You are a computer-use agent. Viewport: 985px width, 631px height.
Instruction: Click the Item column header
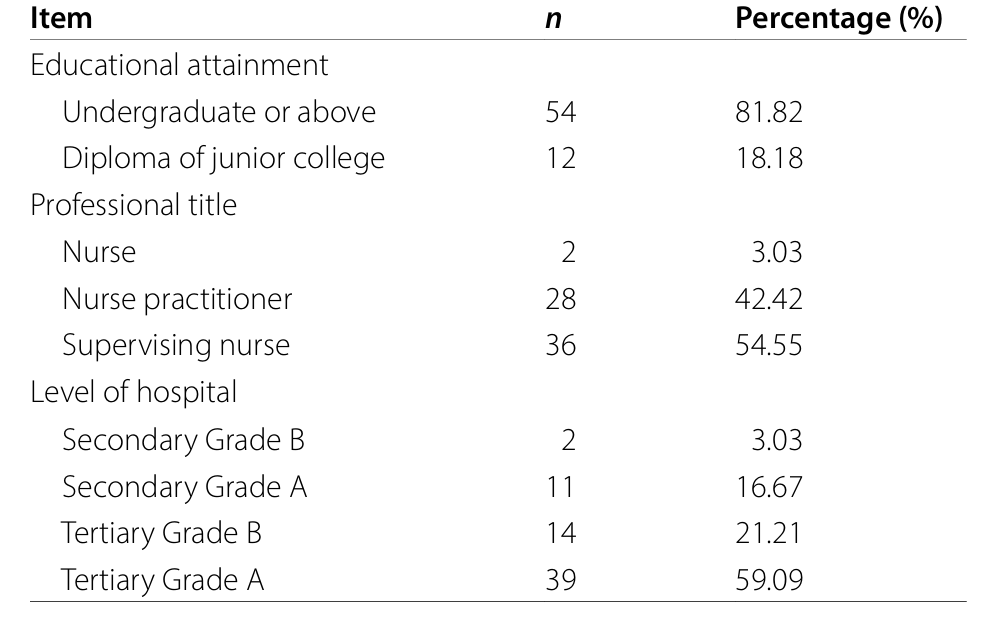[61, 18]
